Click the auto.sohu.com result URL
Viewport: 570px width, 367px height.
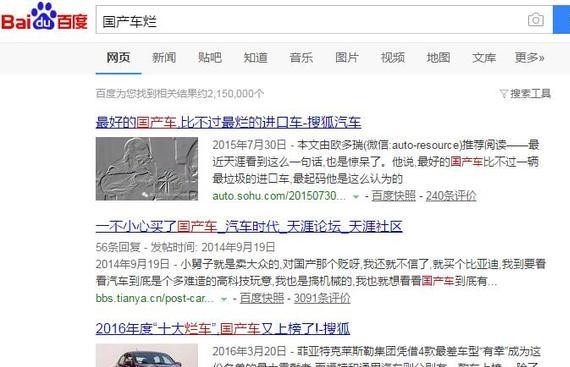pos(279,196)
